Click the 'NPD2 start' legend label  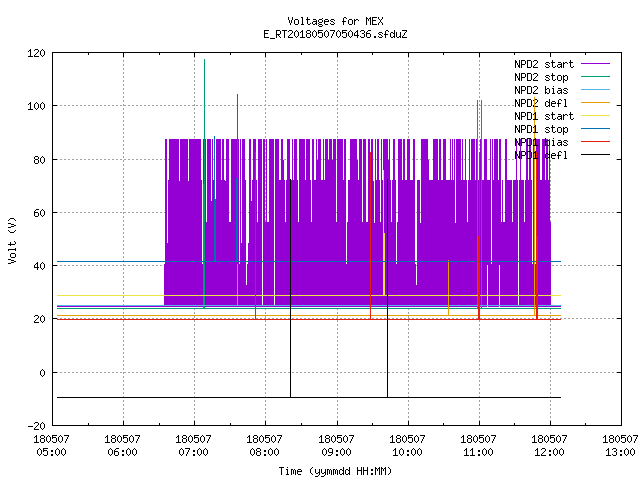pos(544,64)
